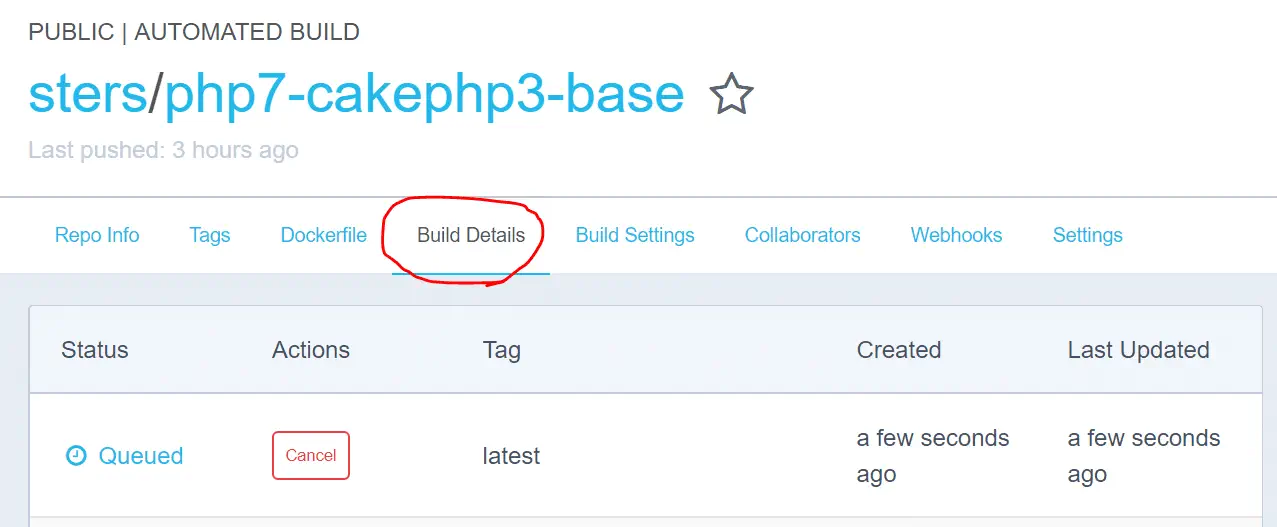Viewport: 1277px width, 527px height.
Task: Go to the Build Settings tab
Action: pos(635,235)
